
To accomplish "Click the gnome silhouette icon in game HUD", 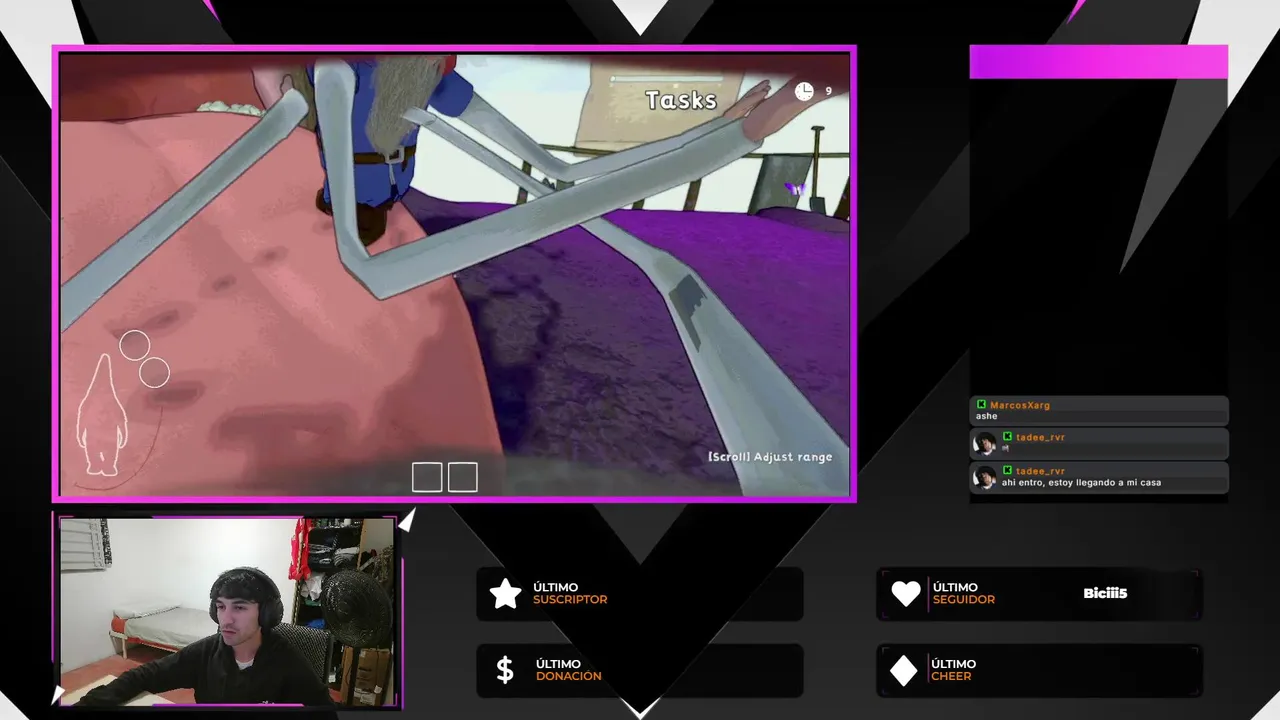I will pos(103,414).
